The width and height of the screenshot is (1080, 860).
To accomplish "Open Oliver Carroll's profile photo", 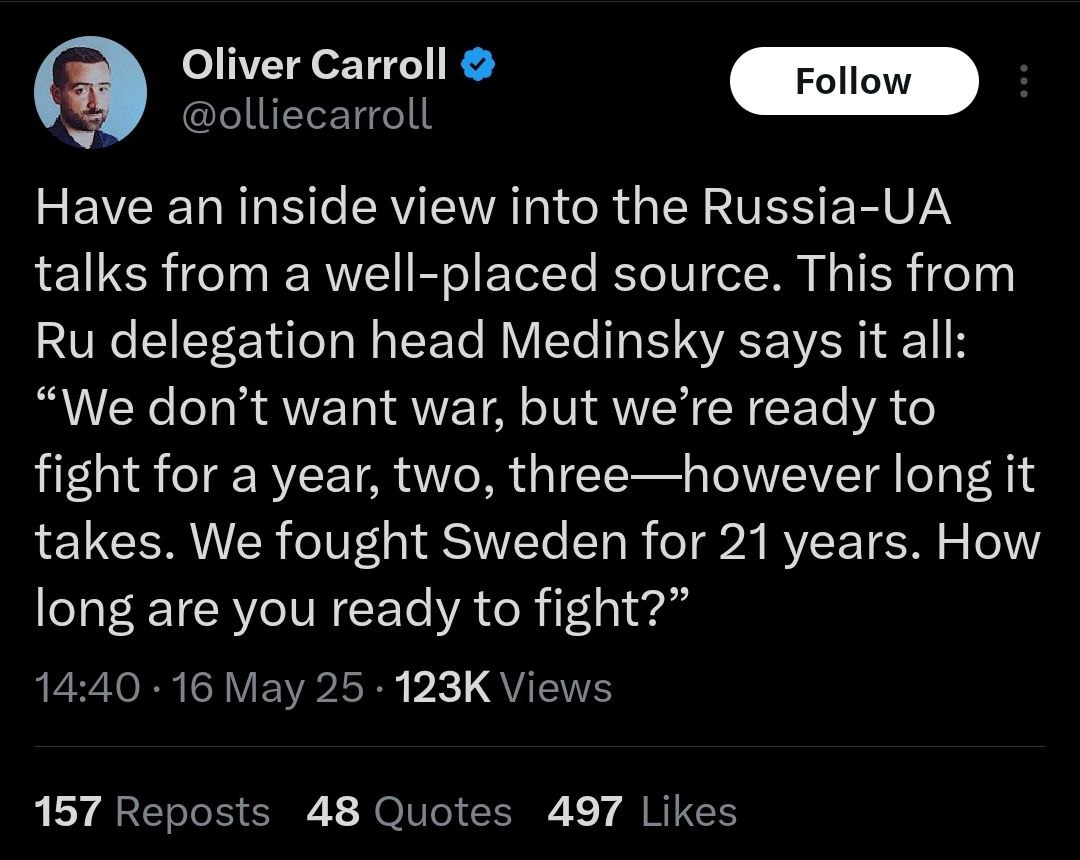I will [x=90, y=93].
